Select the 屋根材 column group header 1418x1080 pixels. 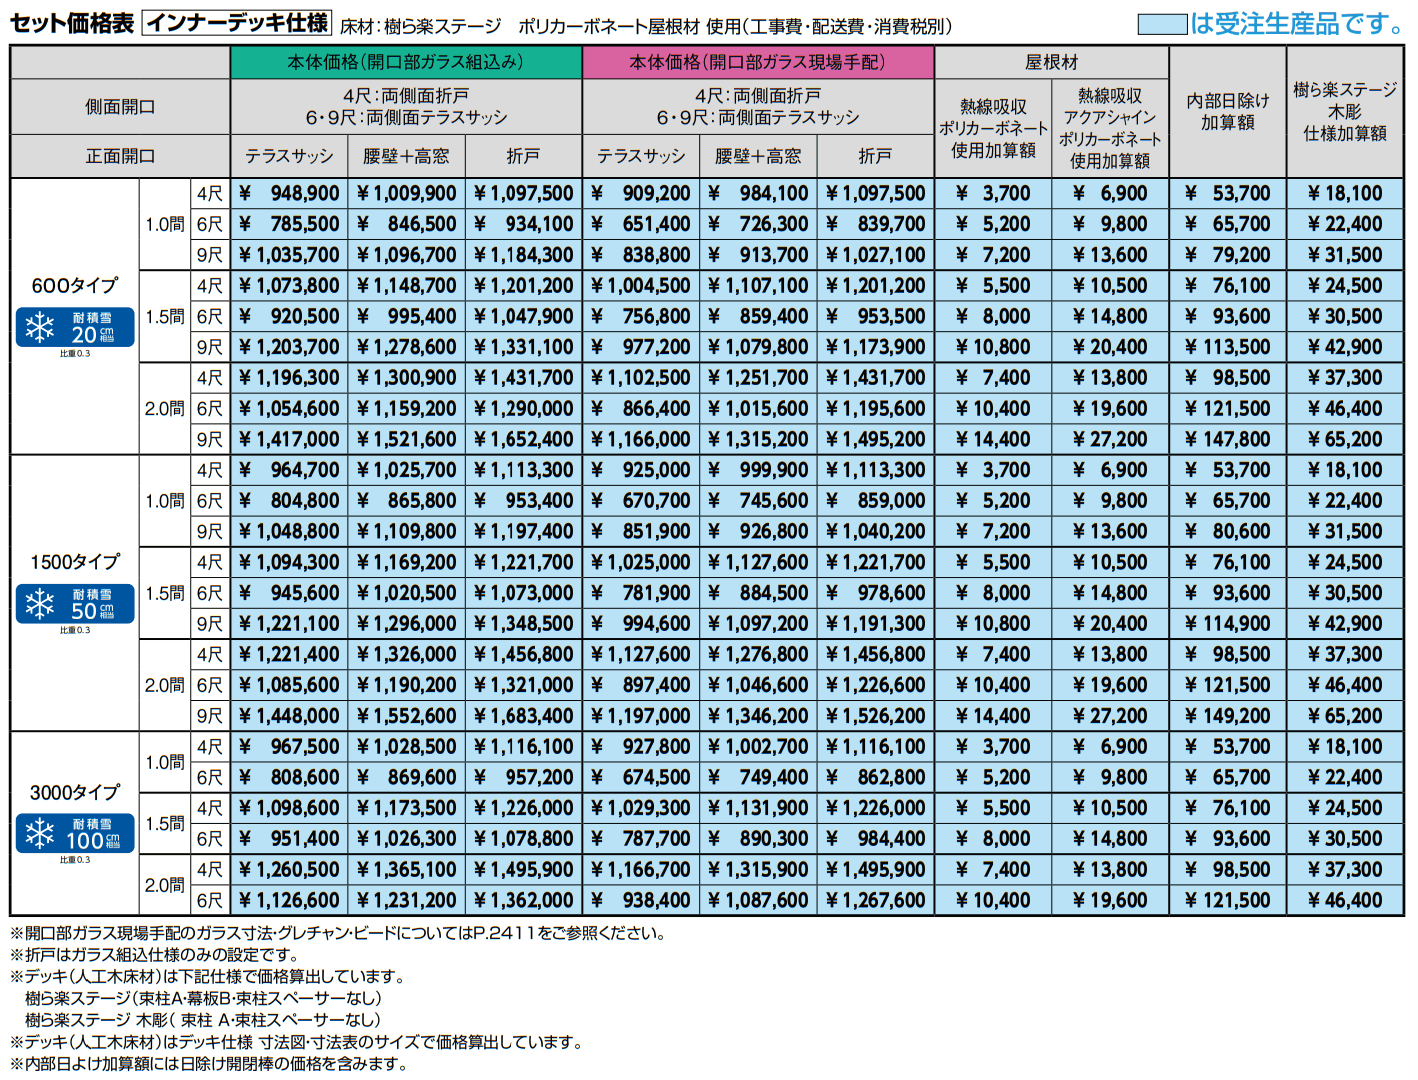pyautogui.click(x=1052, y=62)
